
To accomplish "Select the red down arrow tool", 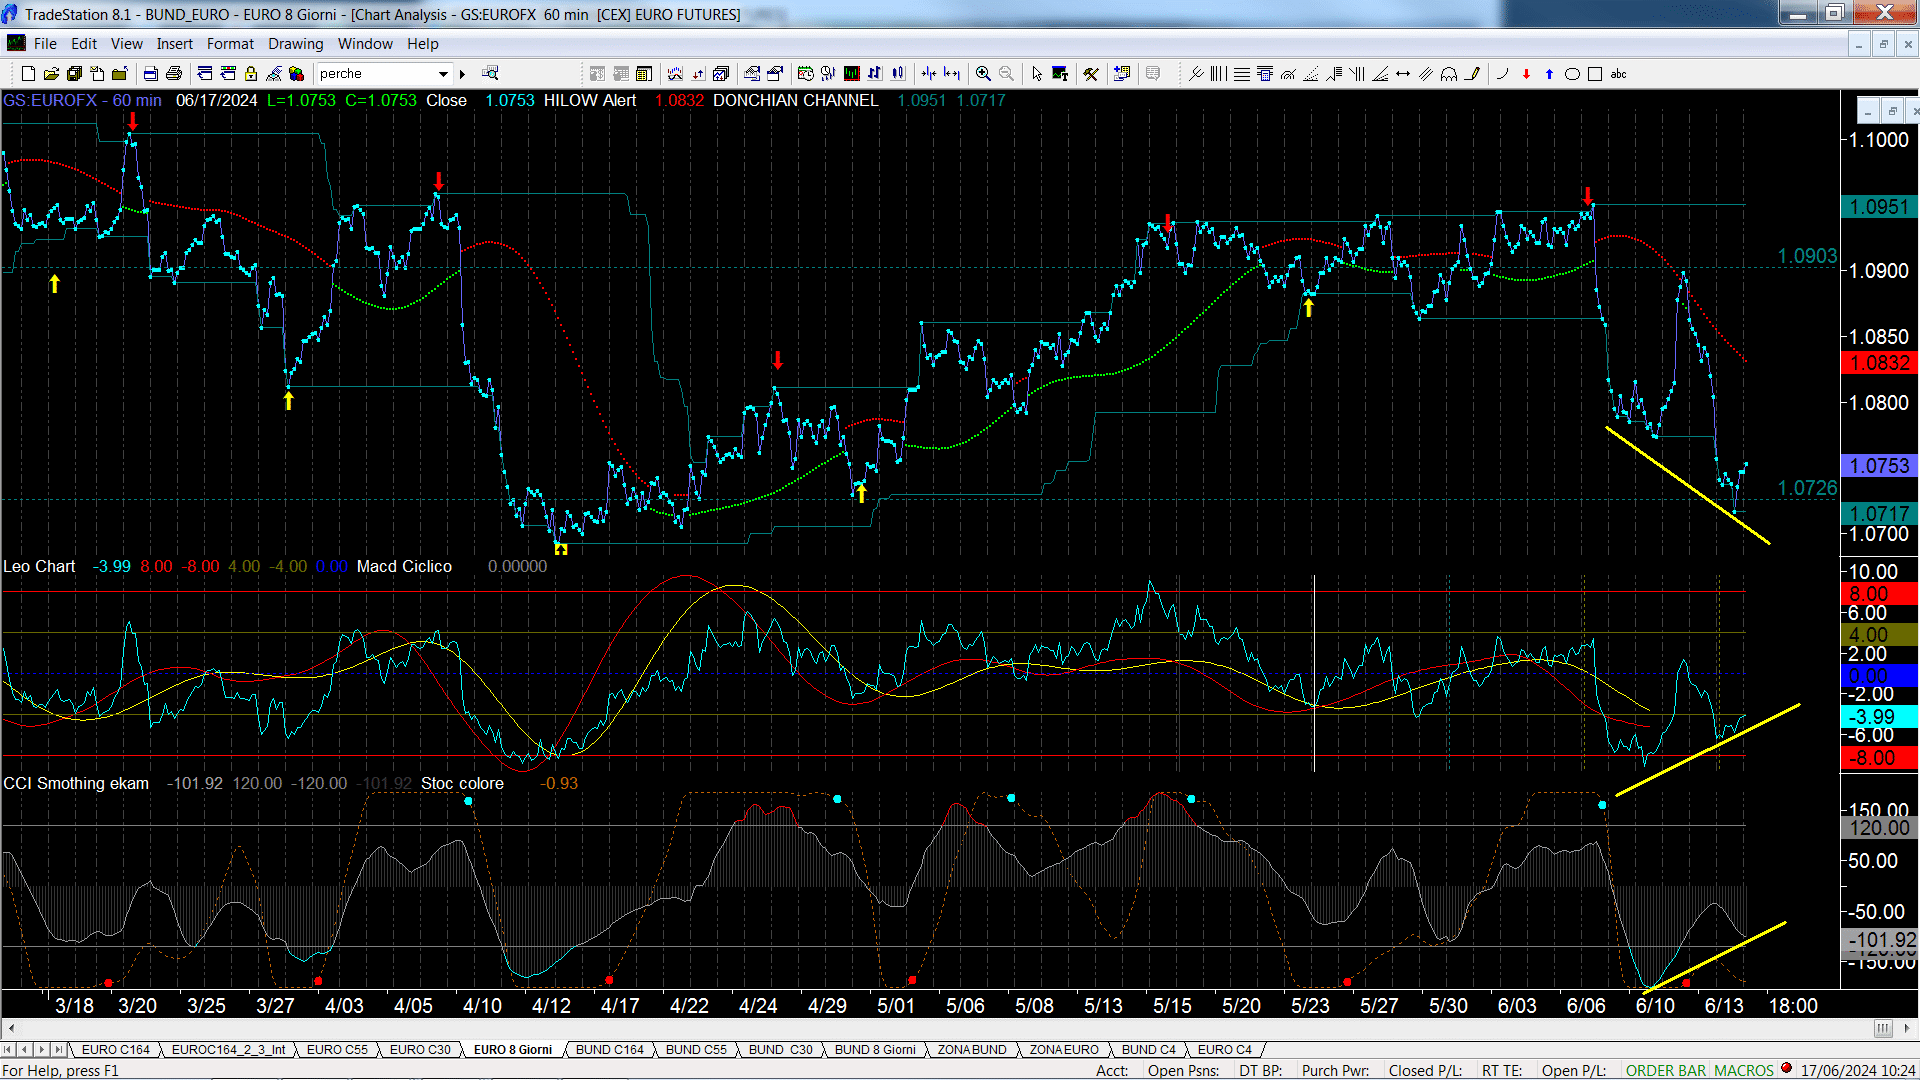I will tap(1526, 74).
